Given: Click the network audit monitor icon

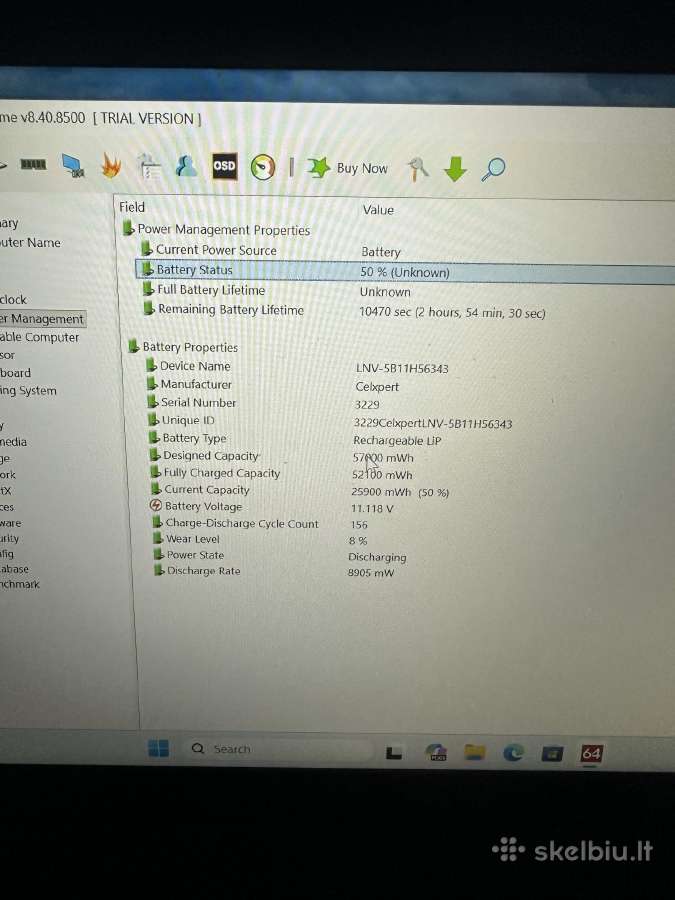Looking at the screenshot, I should (x=73, y=166).
